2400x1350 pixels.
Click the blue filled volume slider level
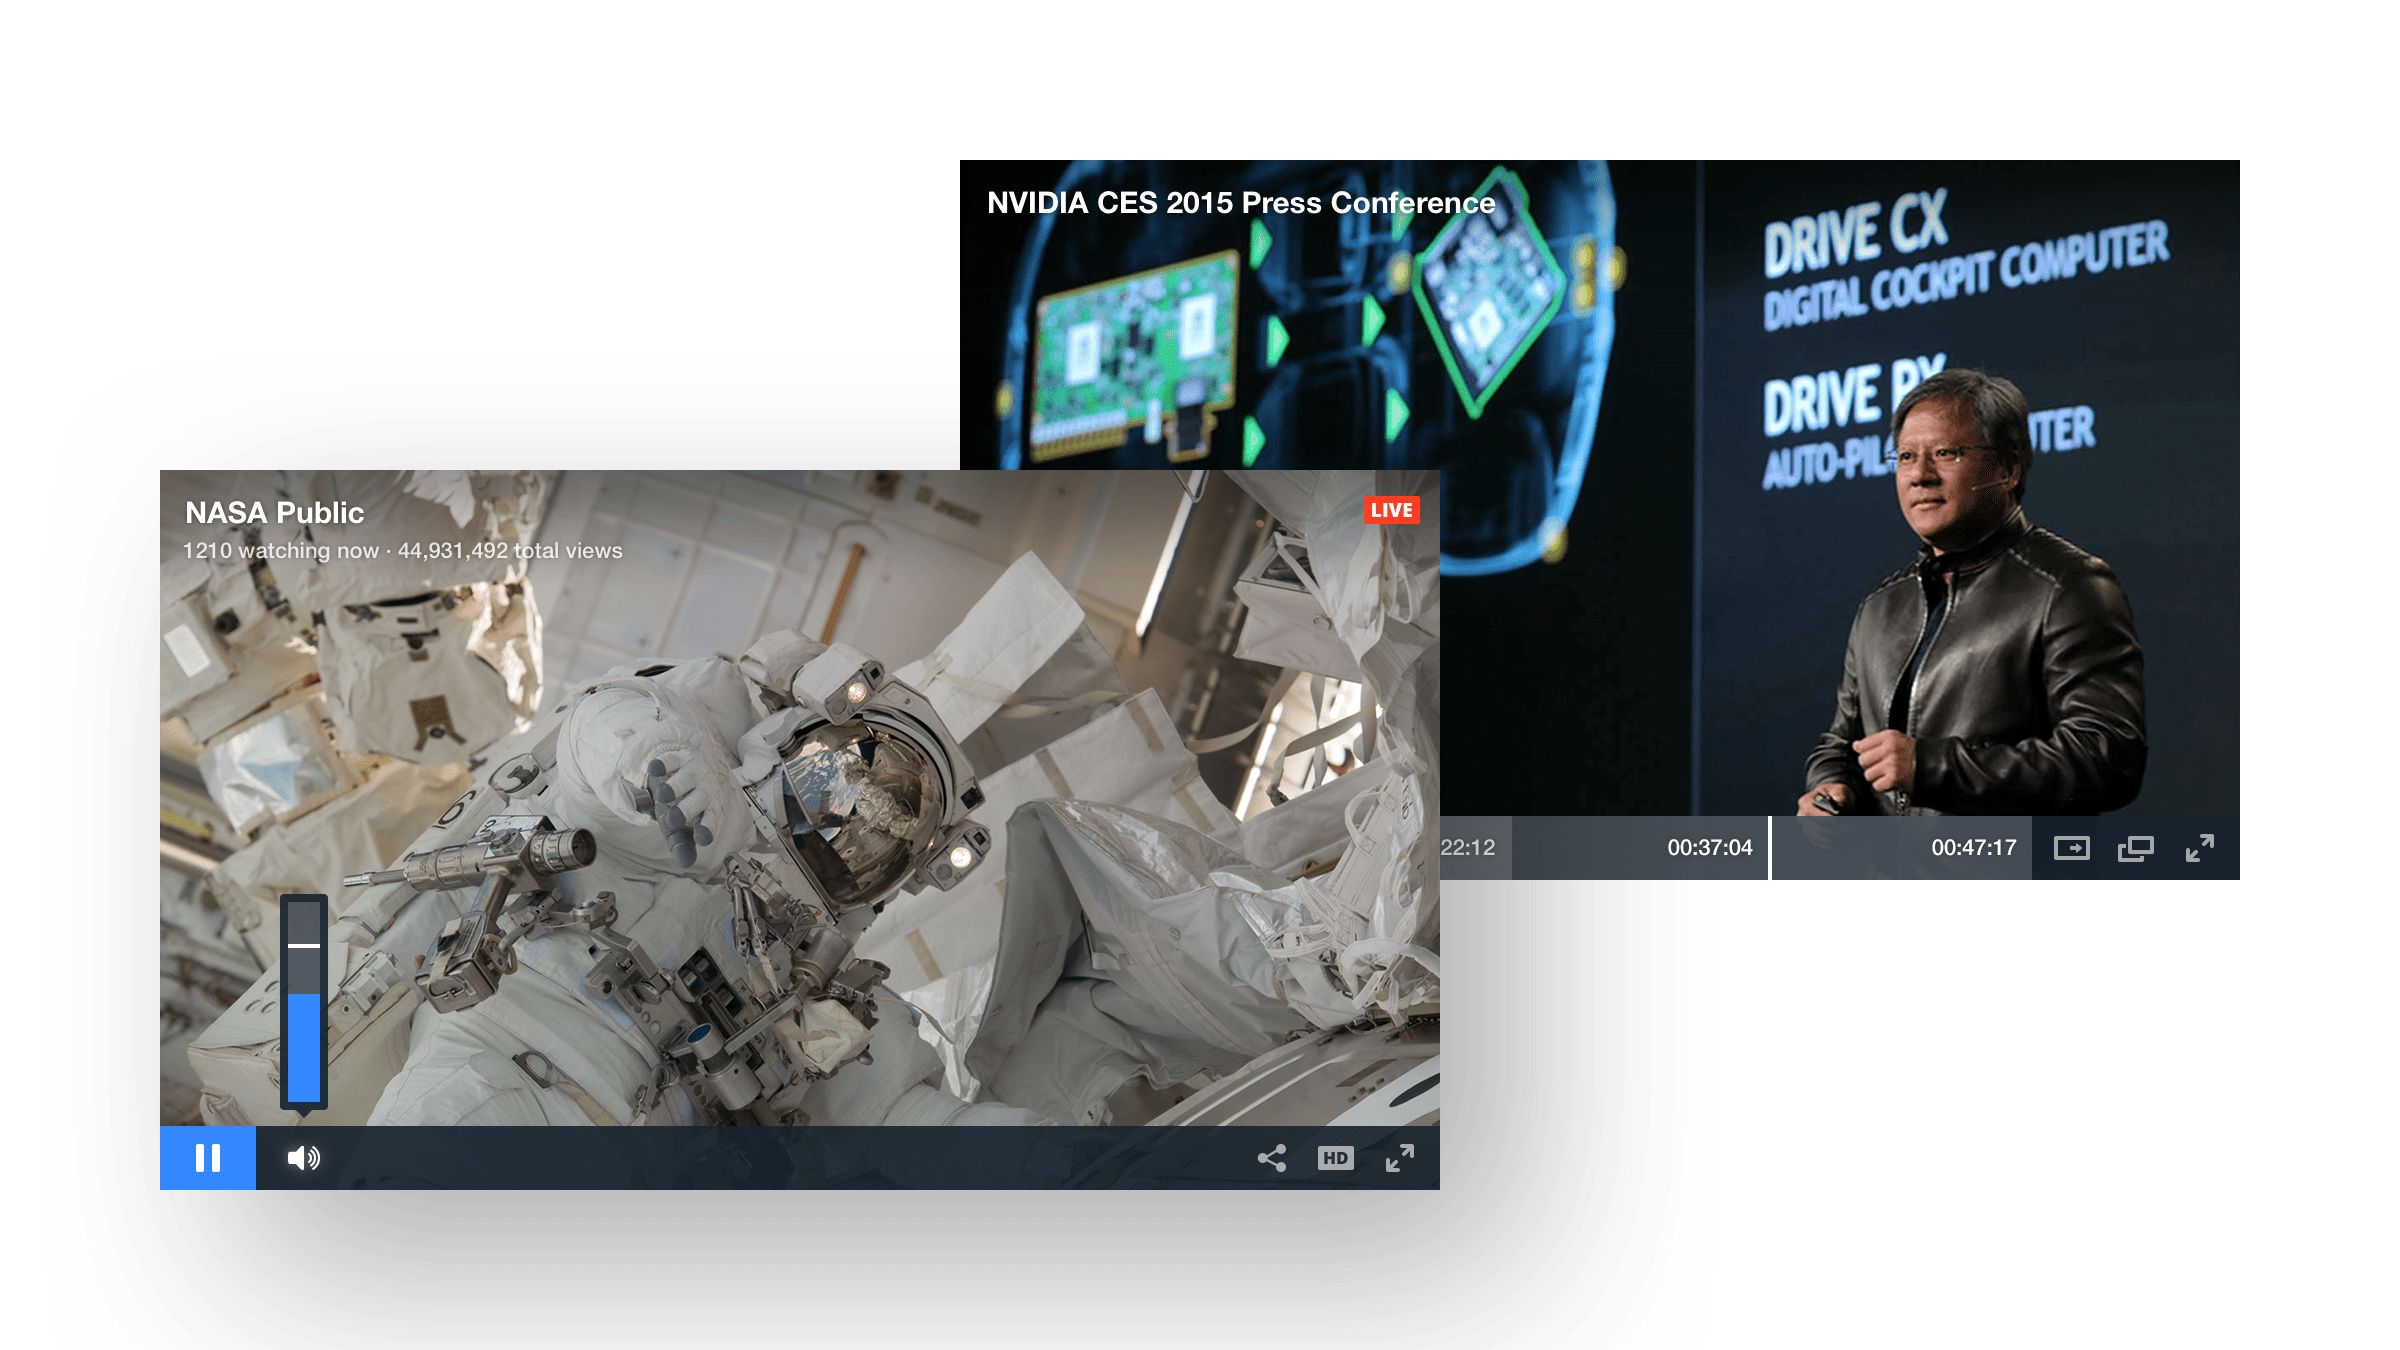(x=304, y=1047)
